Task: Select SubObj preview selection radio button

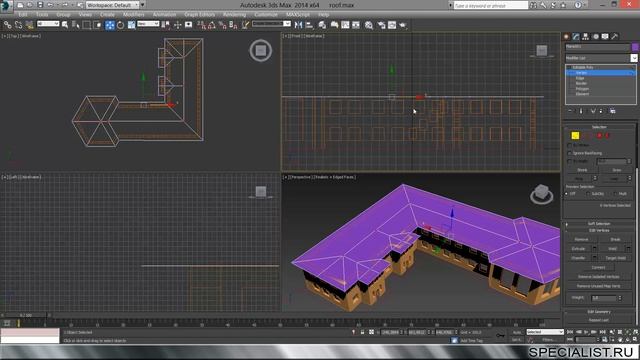Action: click(588, 193)
